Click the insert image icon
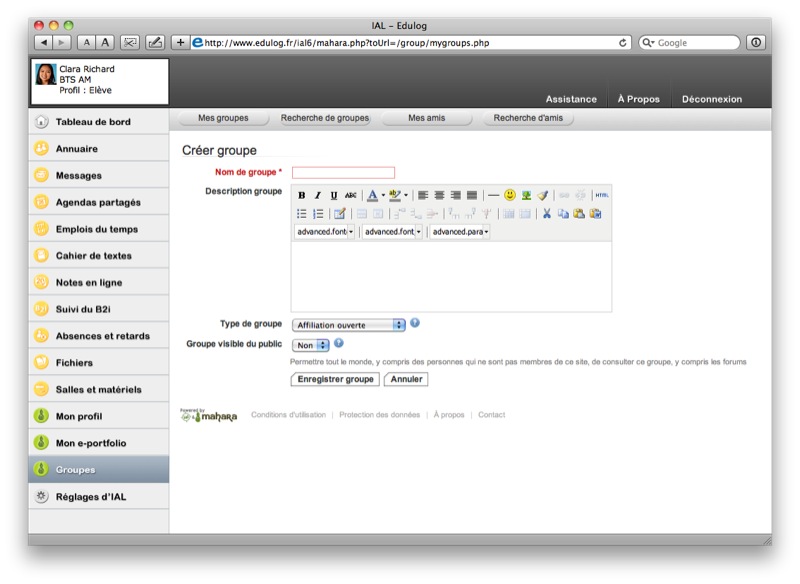The height and width of the screenshot is (584, 800). 526,195
